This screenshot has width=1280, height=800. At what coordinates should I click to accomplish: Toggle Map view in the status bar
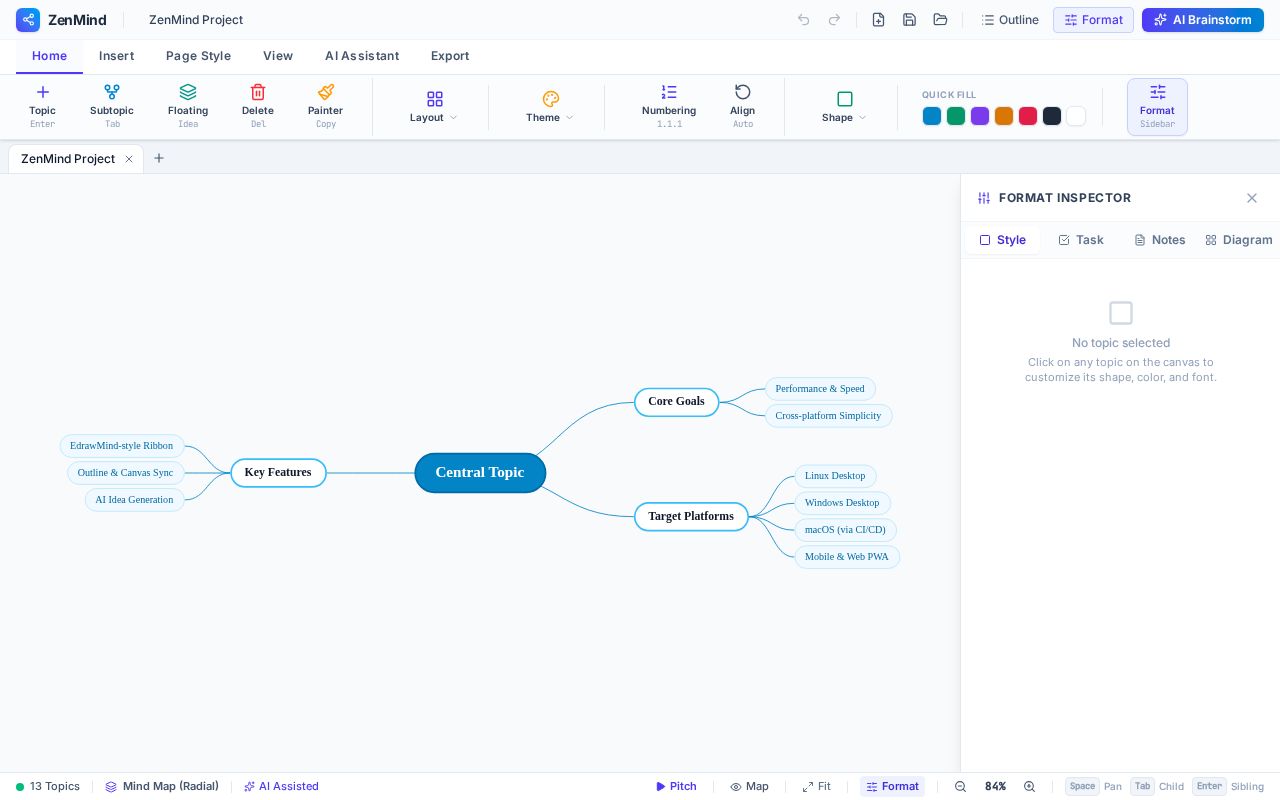pyautogui.click(x=749, y=787)
